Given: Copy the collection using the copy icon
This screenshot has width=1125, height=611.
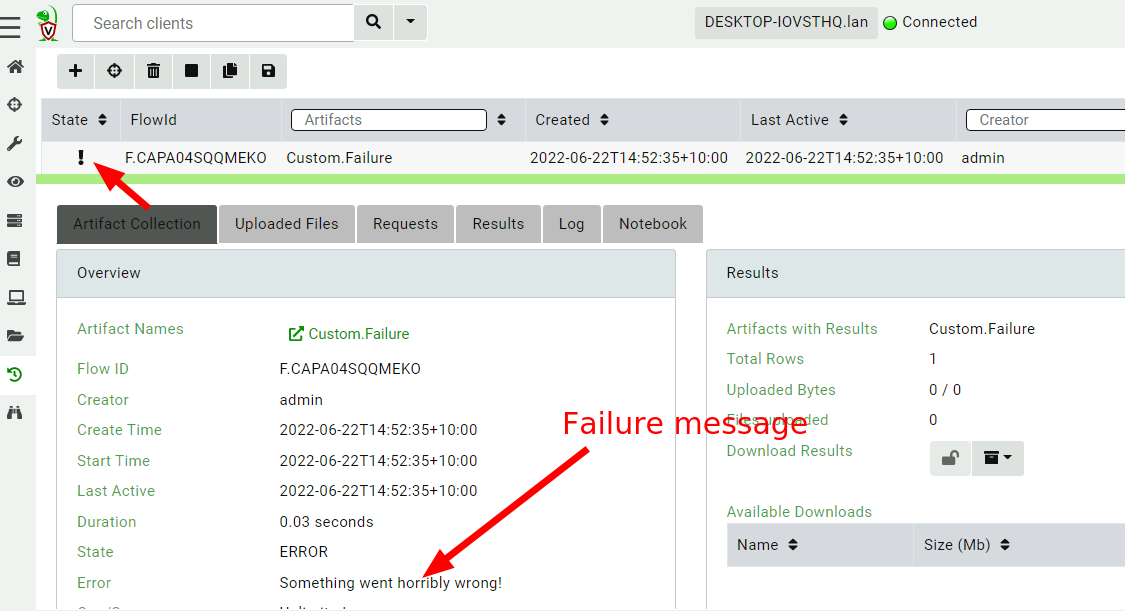Looking at the screenshot, I should [x=229, y=71].
